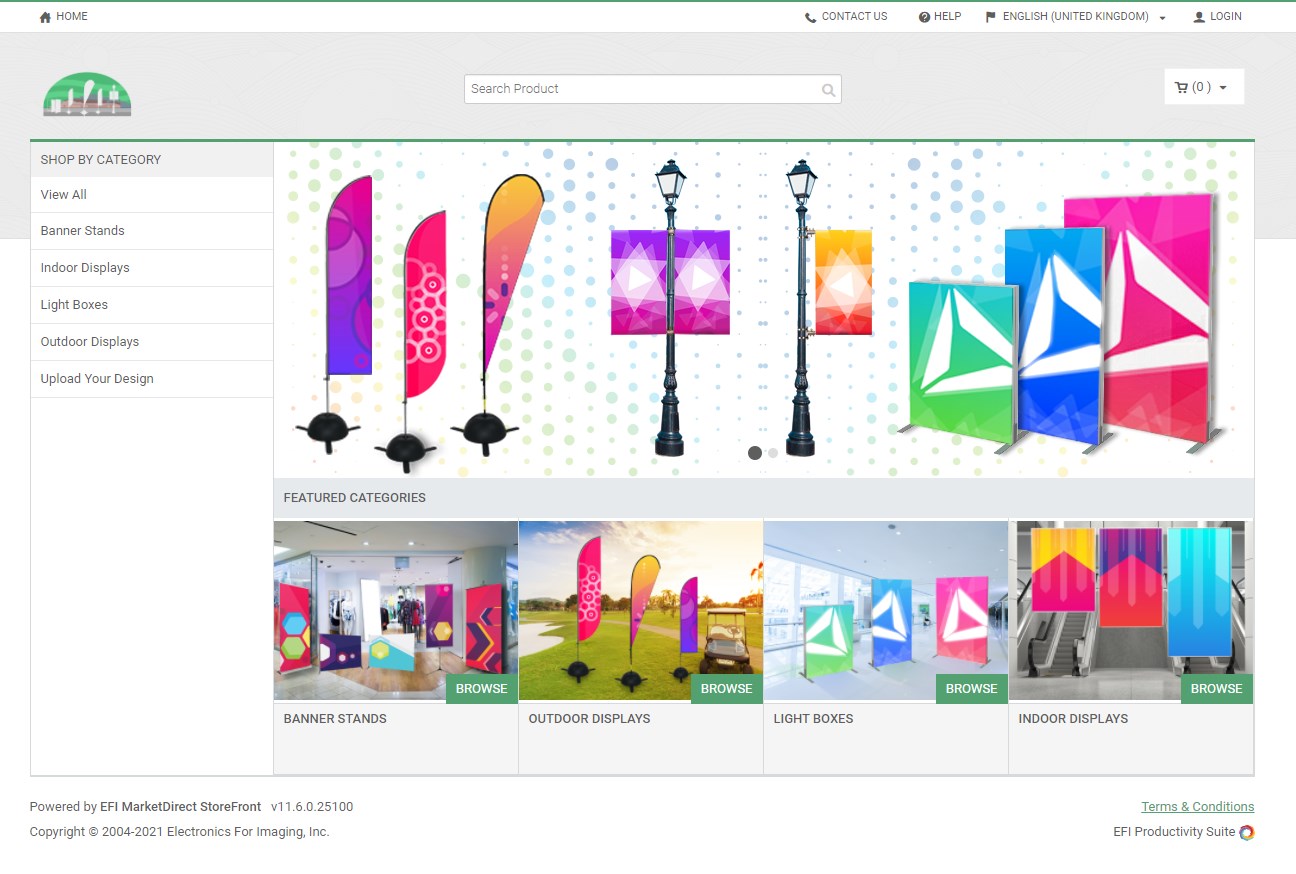
Task: Select the first carousel slide dot
Action: [755, 453]
